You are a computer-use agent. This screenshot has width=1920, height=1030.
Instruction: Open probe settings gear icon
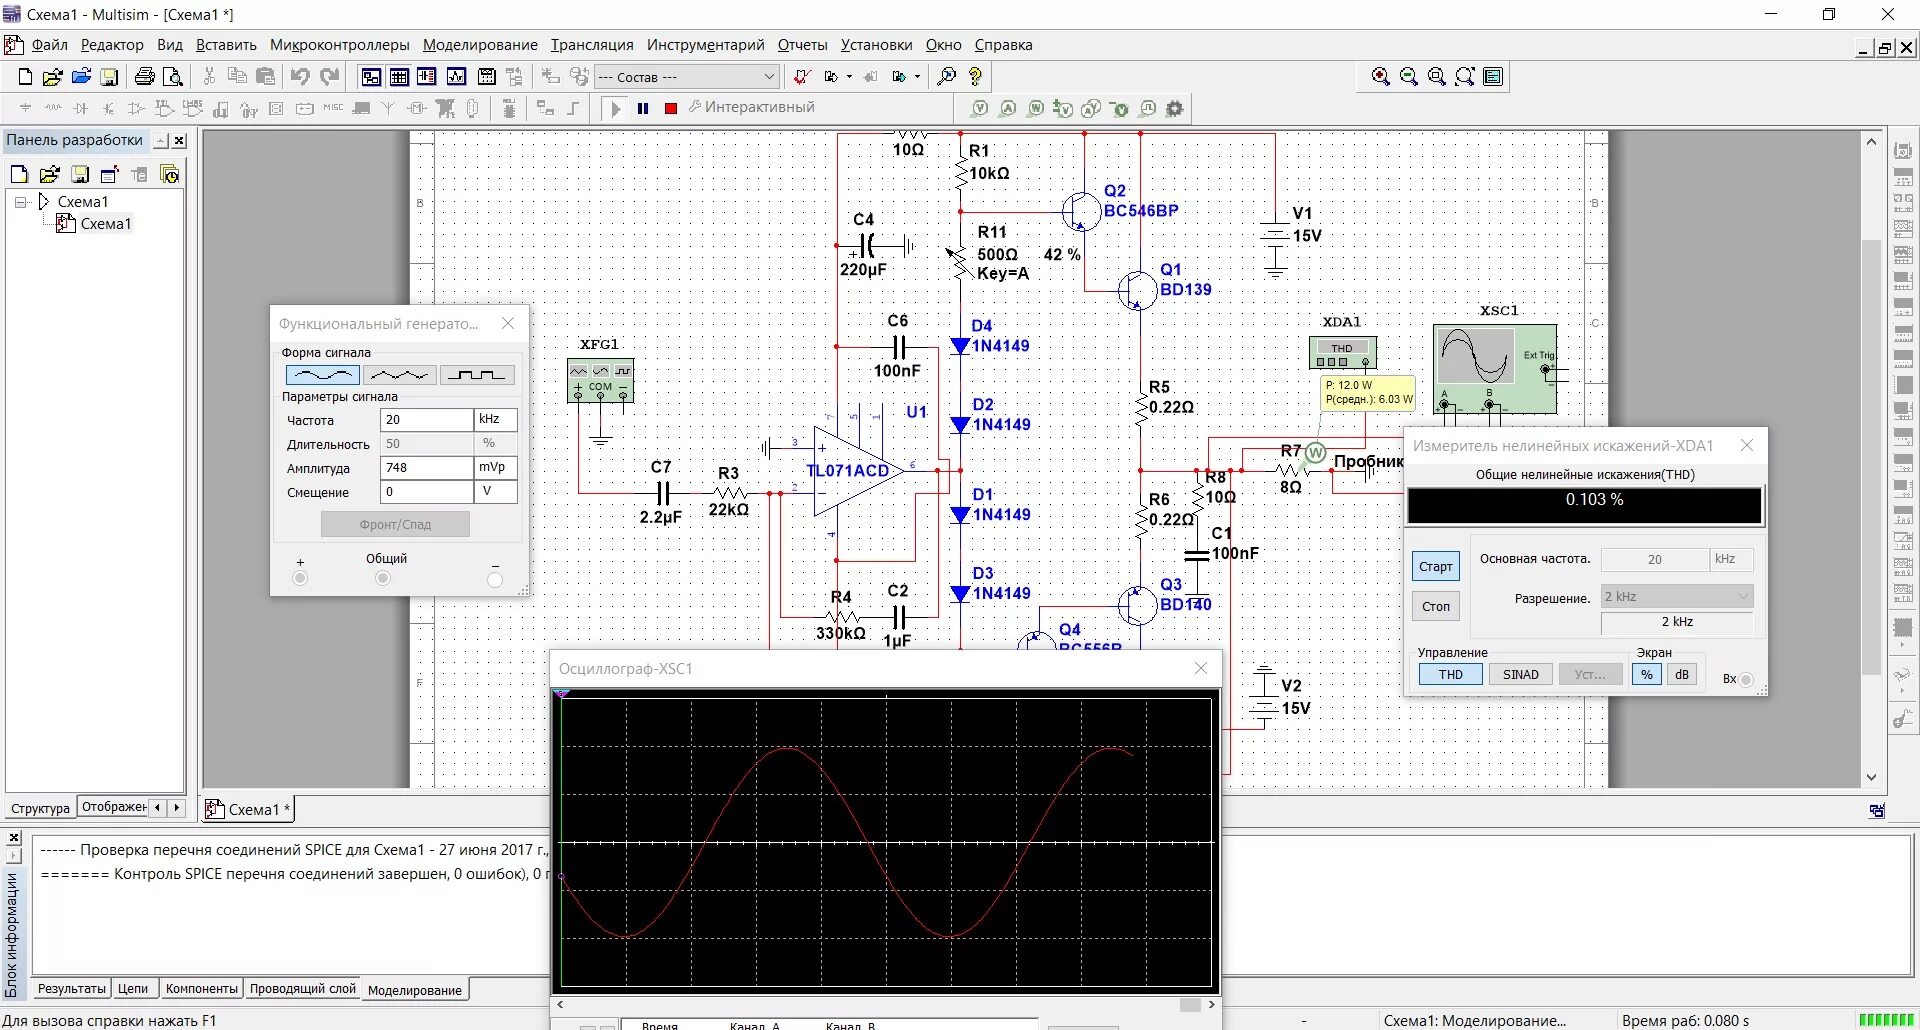tap(1175, 108)
